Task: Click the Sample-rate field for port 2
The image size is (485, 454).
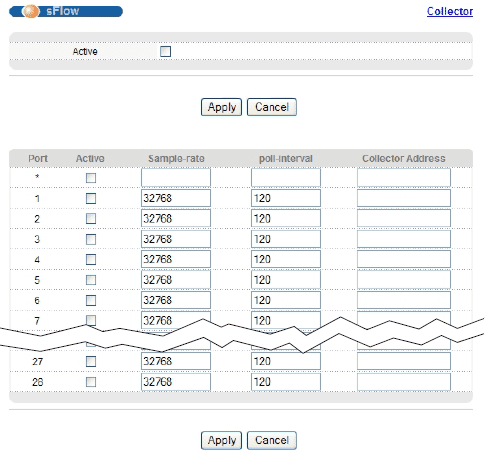Action: pos(176,219)
